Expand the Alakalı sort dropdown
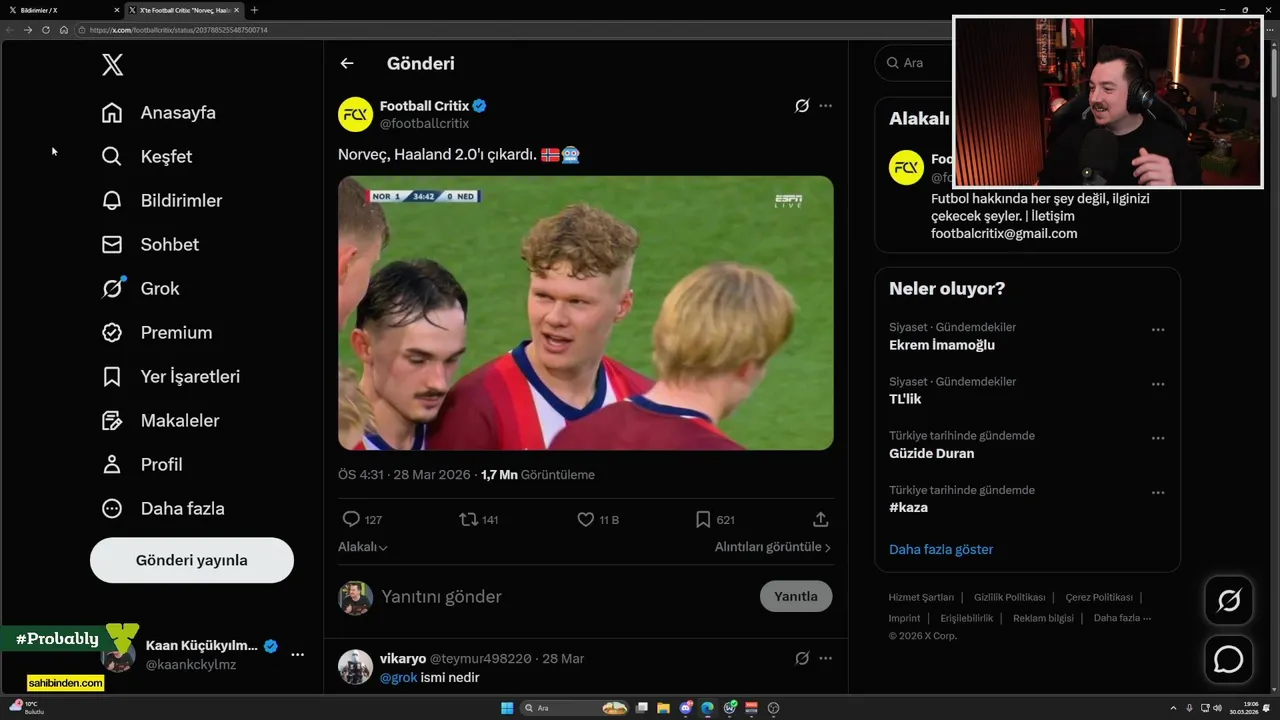1280x720 pixels. click(363, 547)
